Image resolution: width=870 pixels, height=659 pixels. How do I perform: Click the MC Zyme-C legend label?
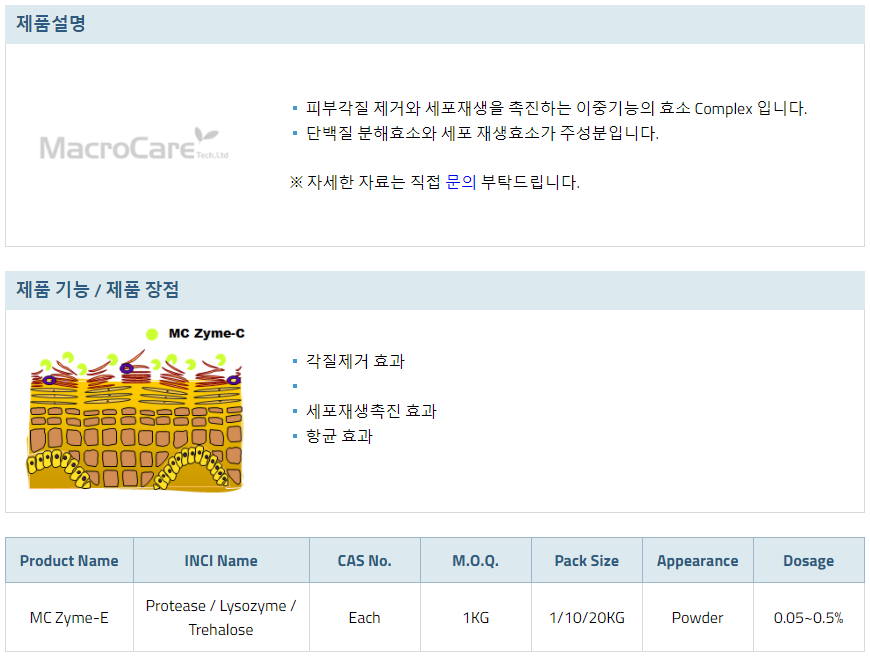[x=206, y=333]
